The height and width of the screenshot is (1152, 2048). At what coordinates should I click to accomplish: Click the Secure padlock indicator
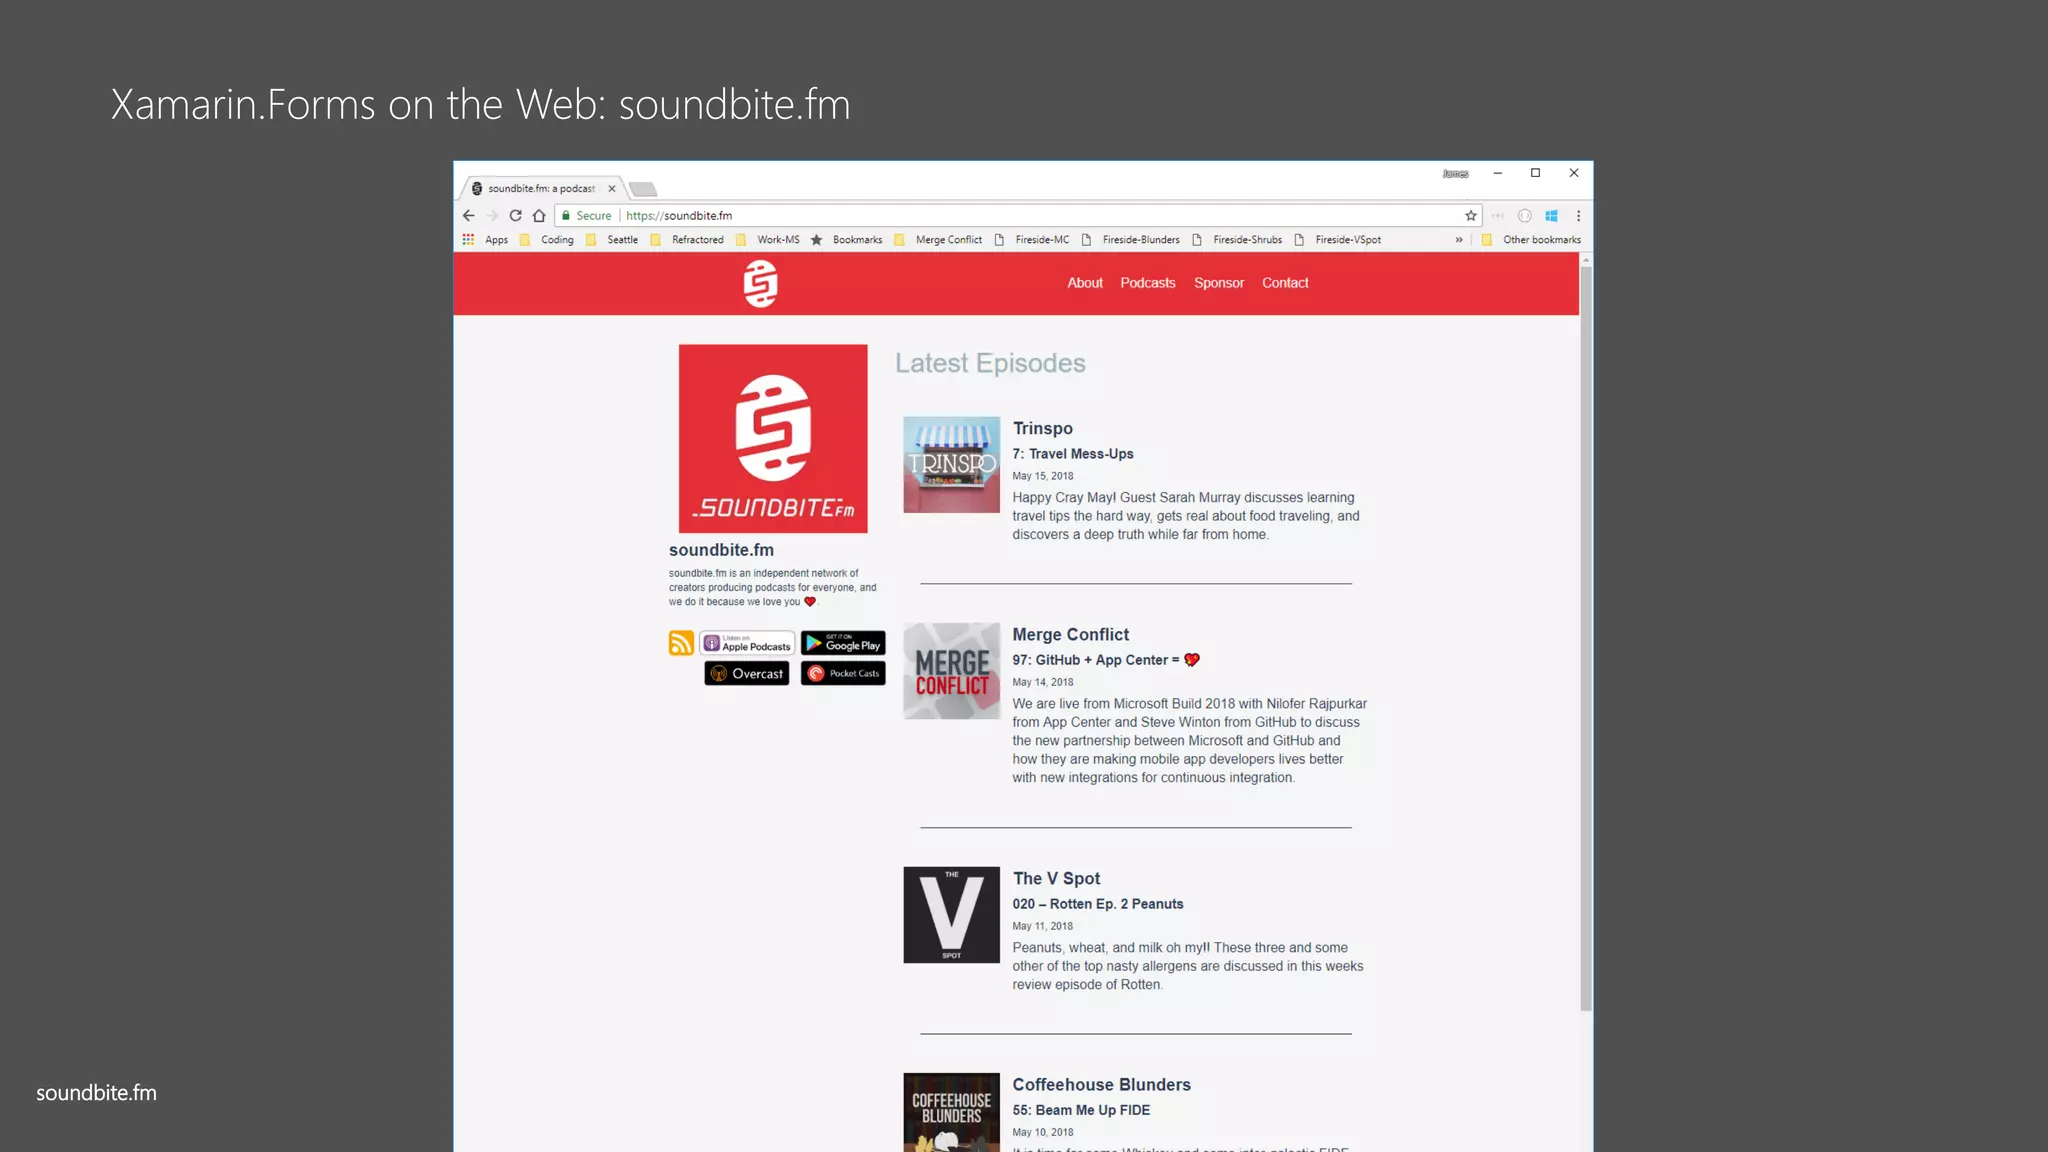(x=587, y=215)
